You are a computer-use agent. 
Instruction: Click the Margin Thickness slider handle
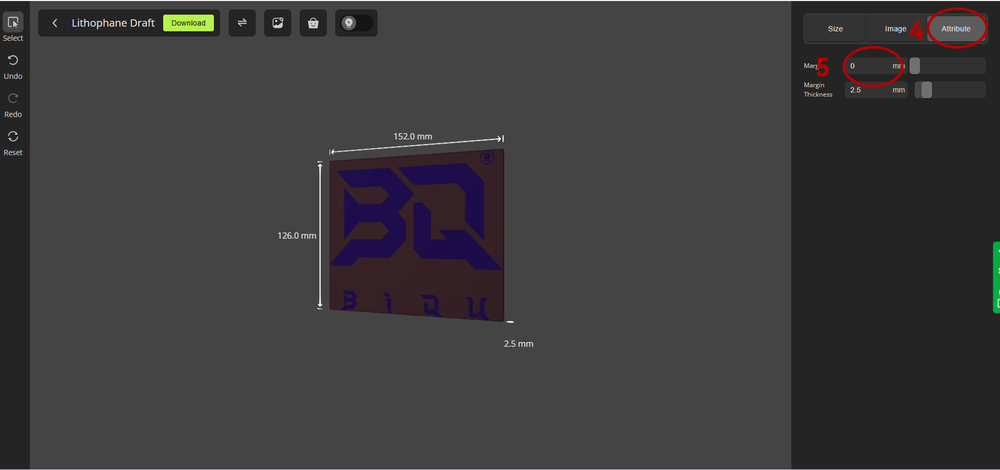(x=926, y=90)
